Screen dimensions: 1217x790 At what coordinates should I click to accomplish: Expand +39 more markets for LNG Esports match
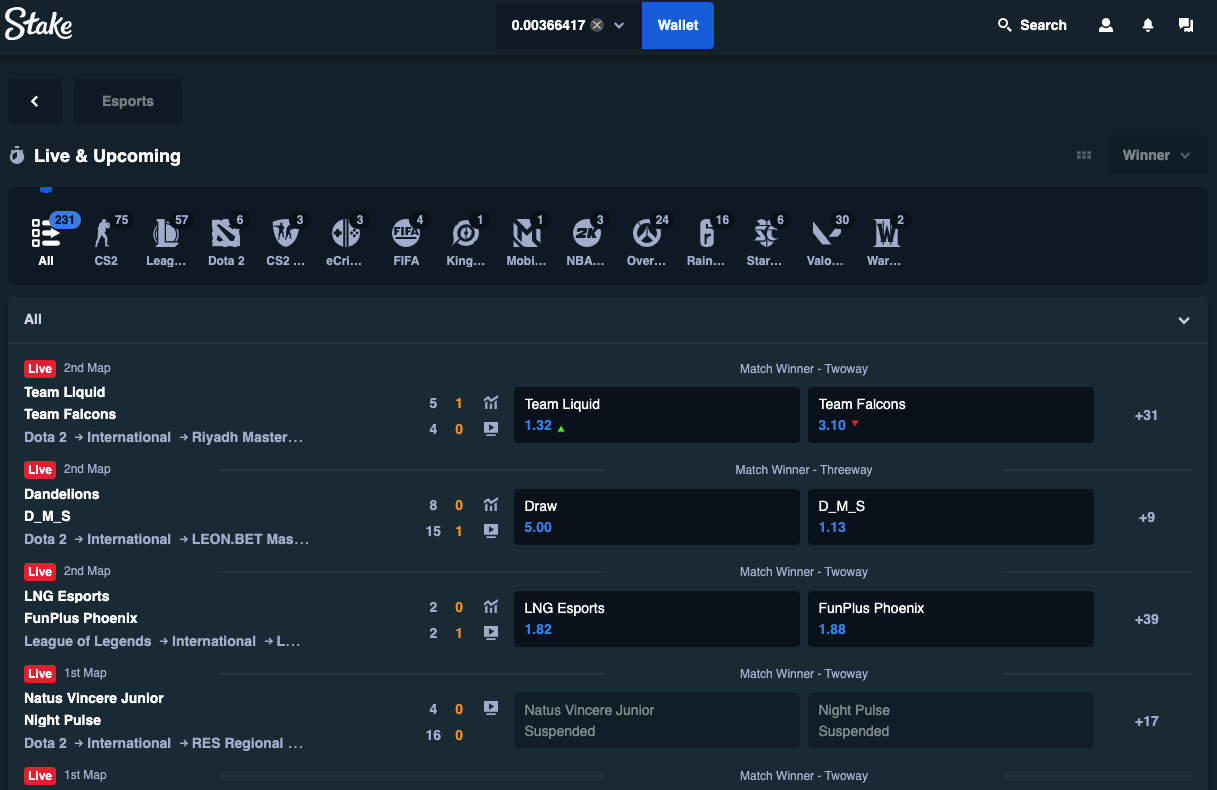1146,619
